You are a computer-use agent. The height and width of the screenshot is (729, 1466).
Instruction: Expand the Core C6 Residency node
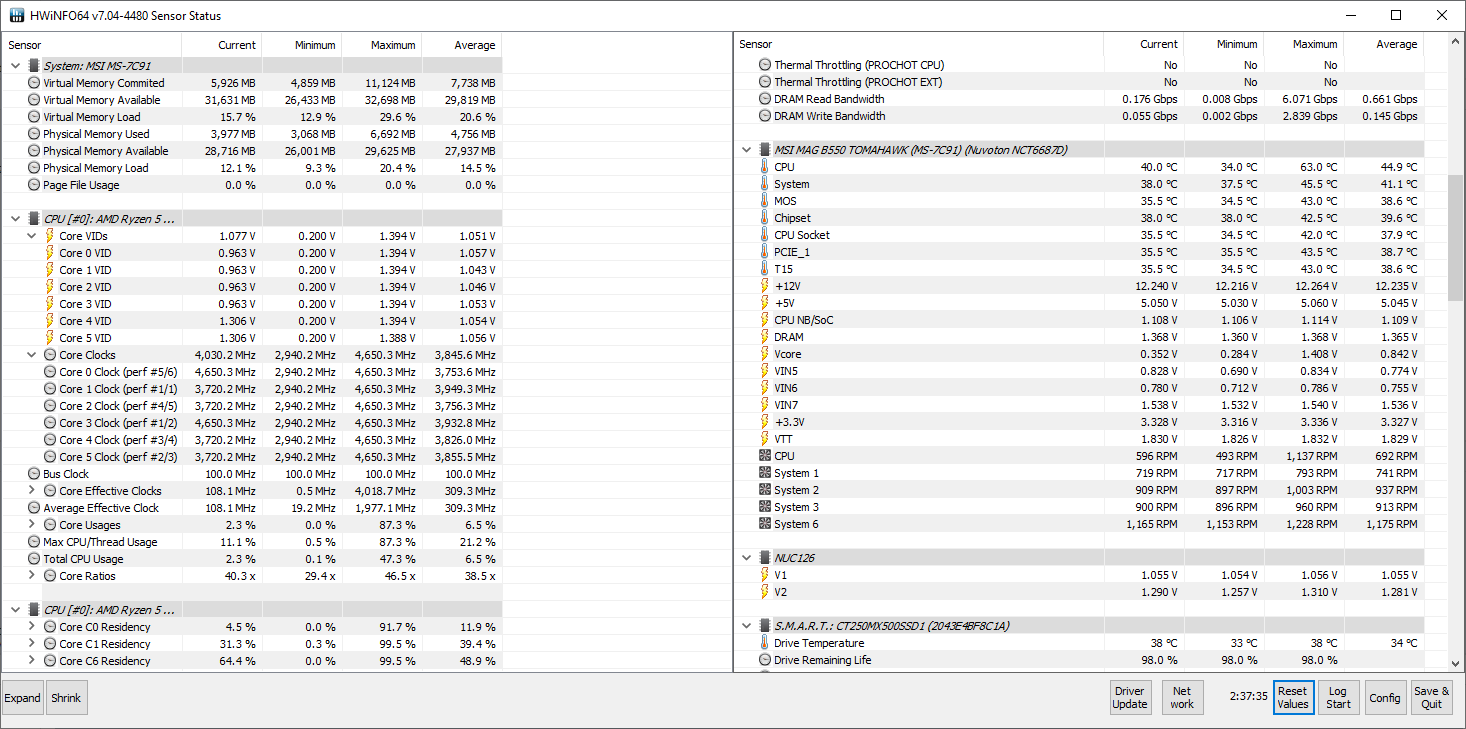pos(31,661)
